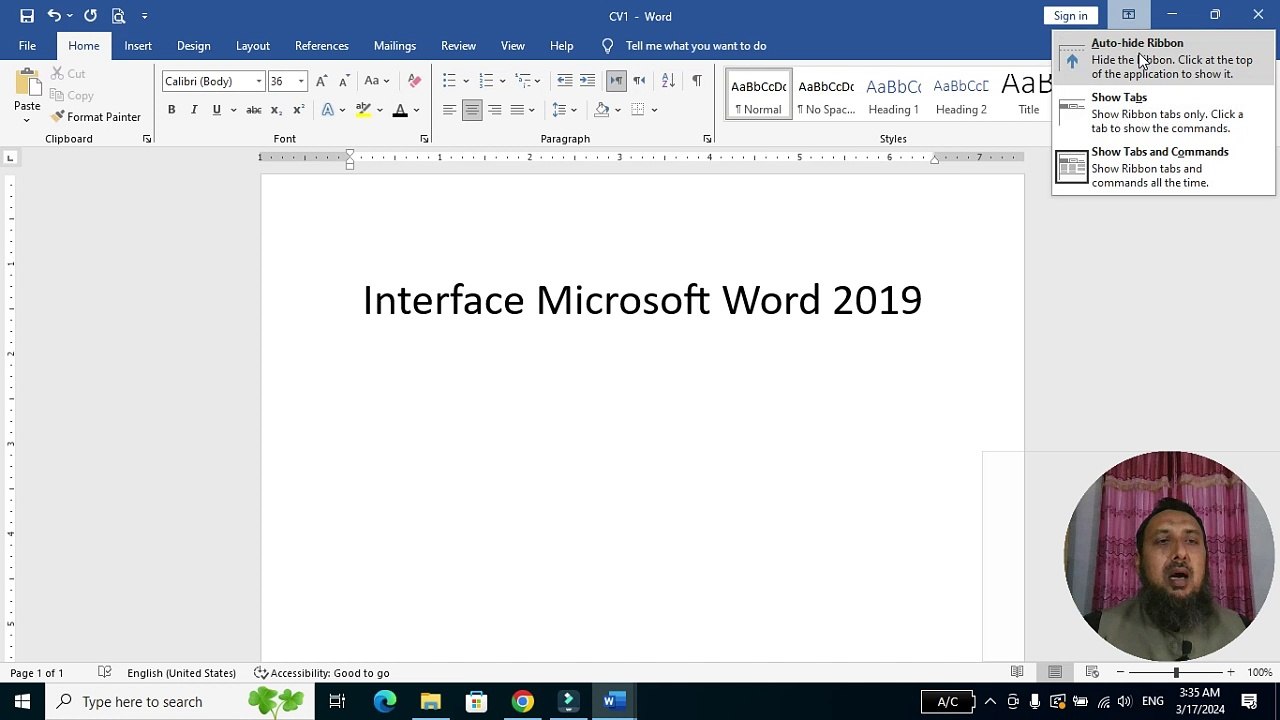Image resolution: width=1280 pixels, height=720 pixels.
Task: Switch to Read Mode view in status bar
Action: (x=1017, y=672)
